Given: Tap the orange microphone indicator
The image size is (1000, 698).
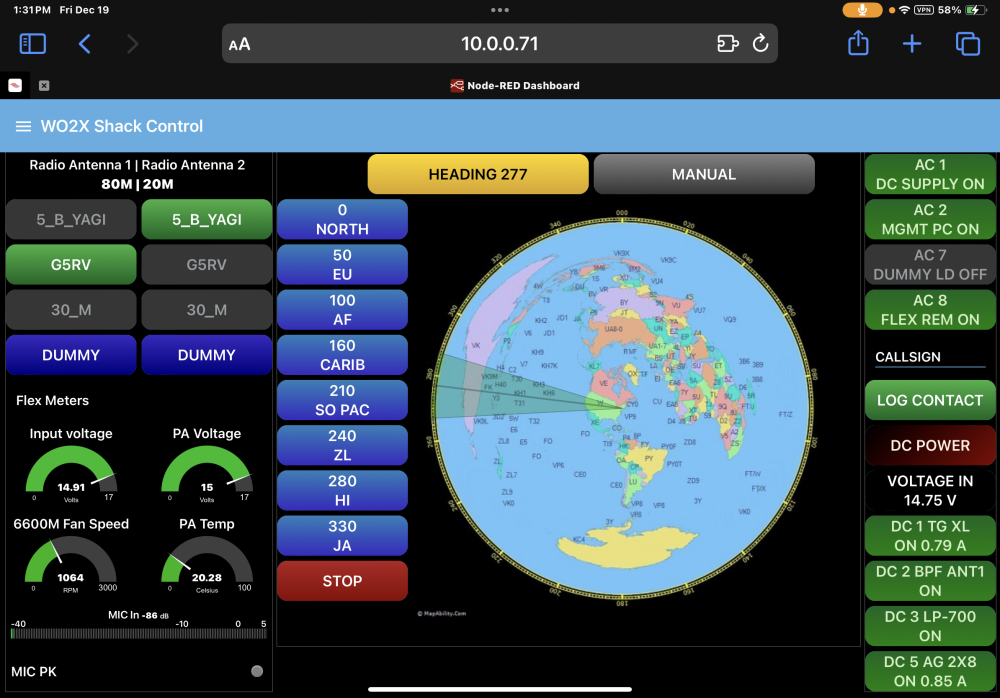Looking at the screenshot, I should [862, 10].
